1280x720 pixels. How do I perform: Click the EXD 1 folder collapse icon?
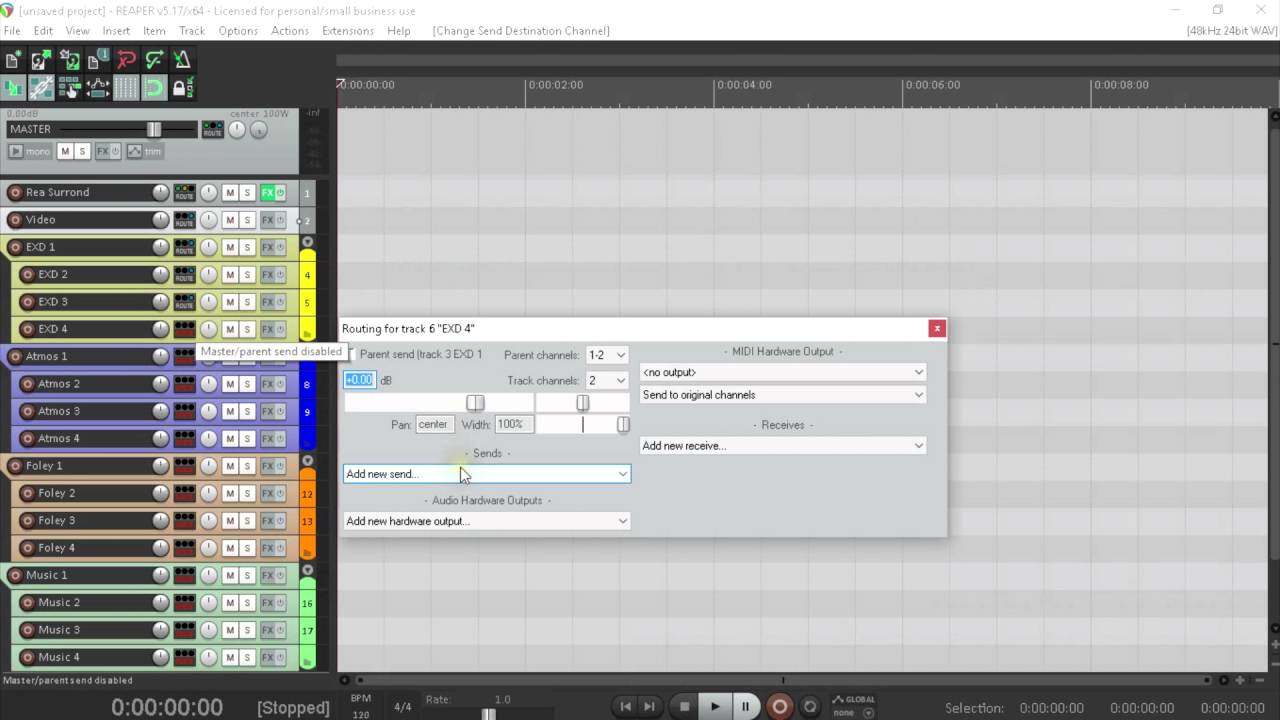(x=307, y=242)
